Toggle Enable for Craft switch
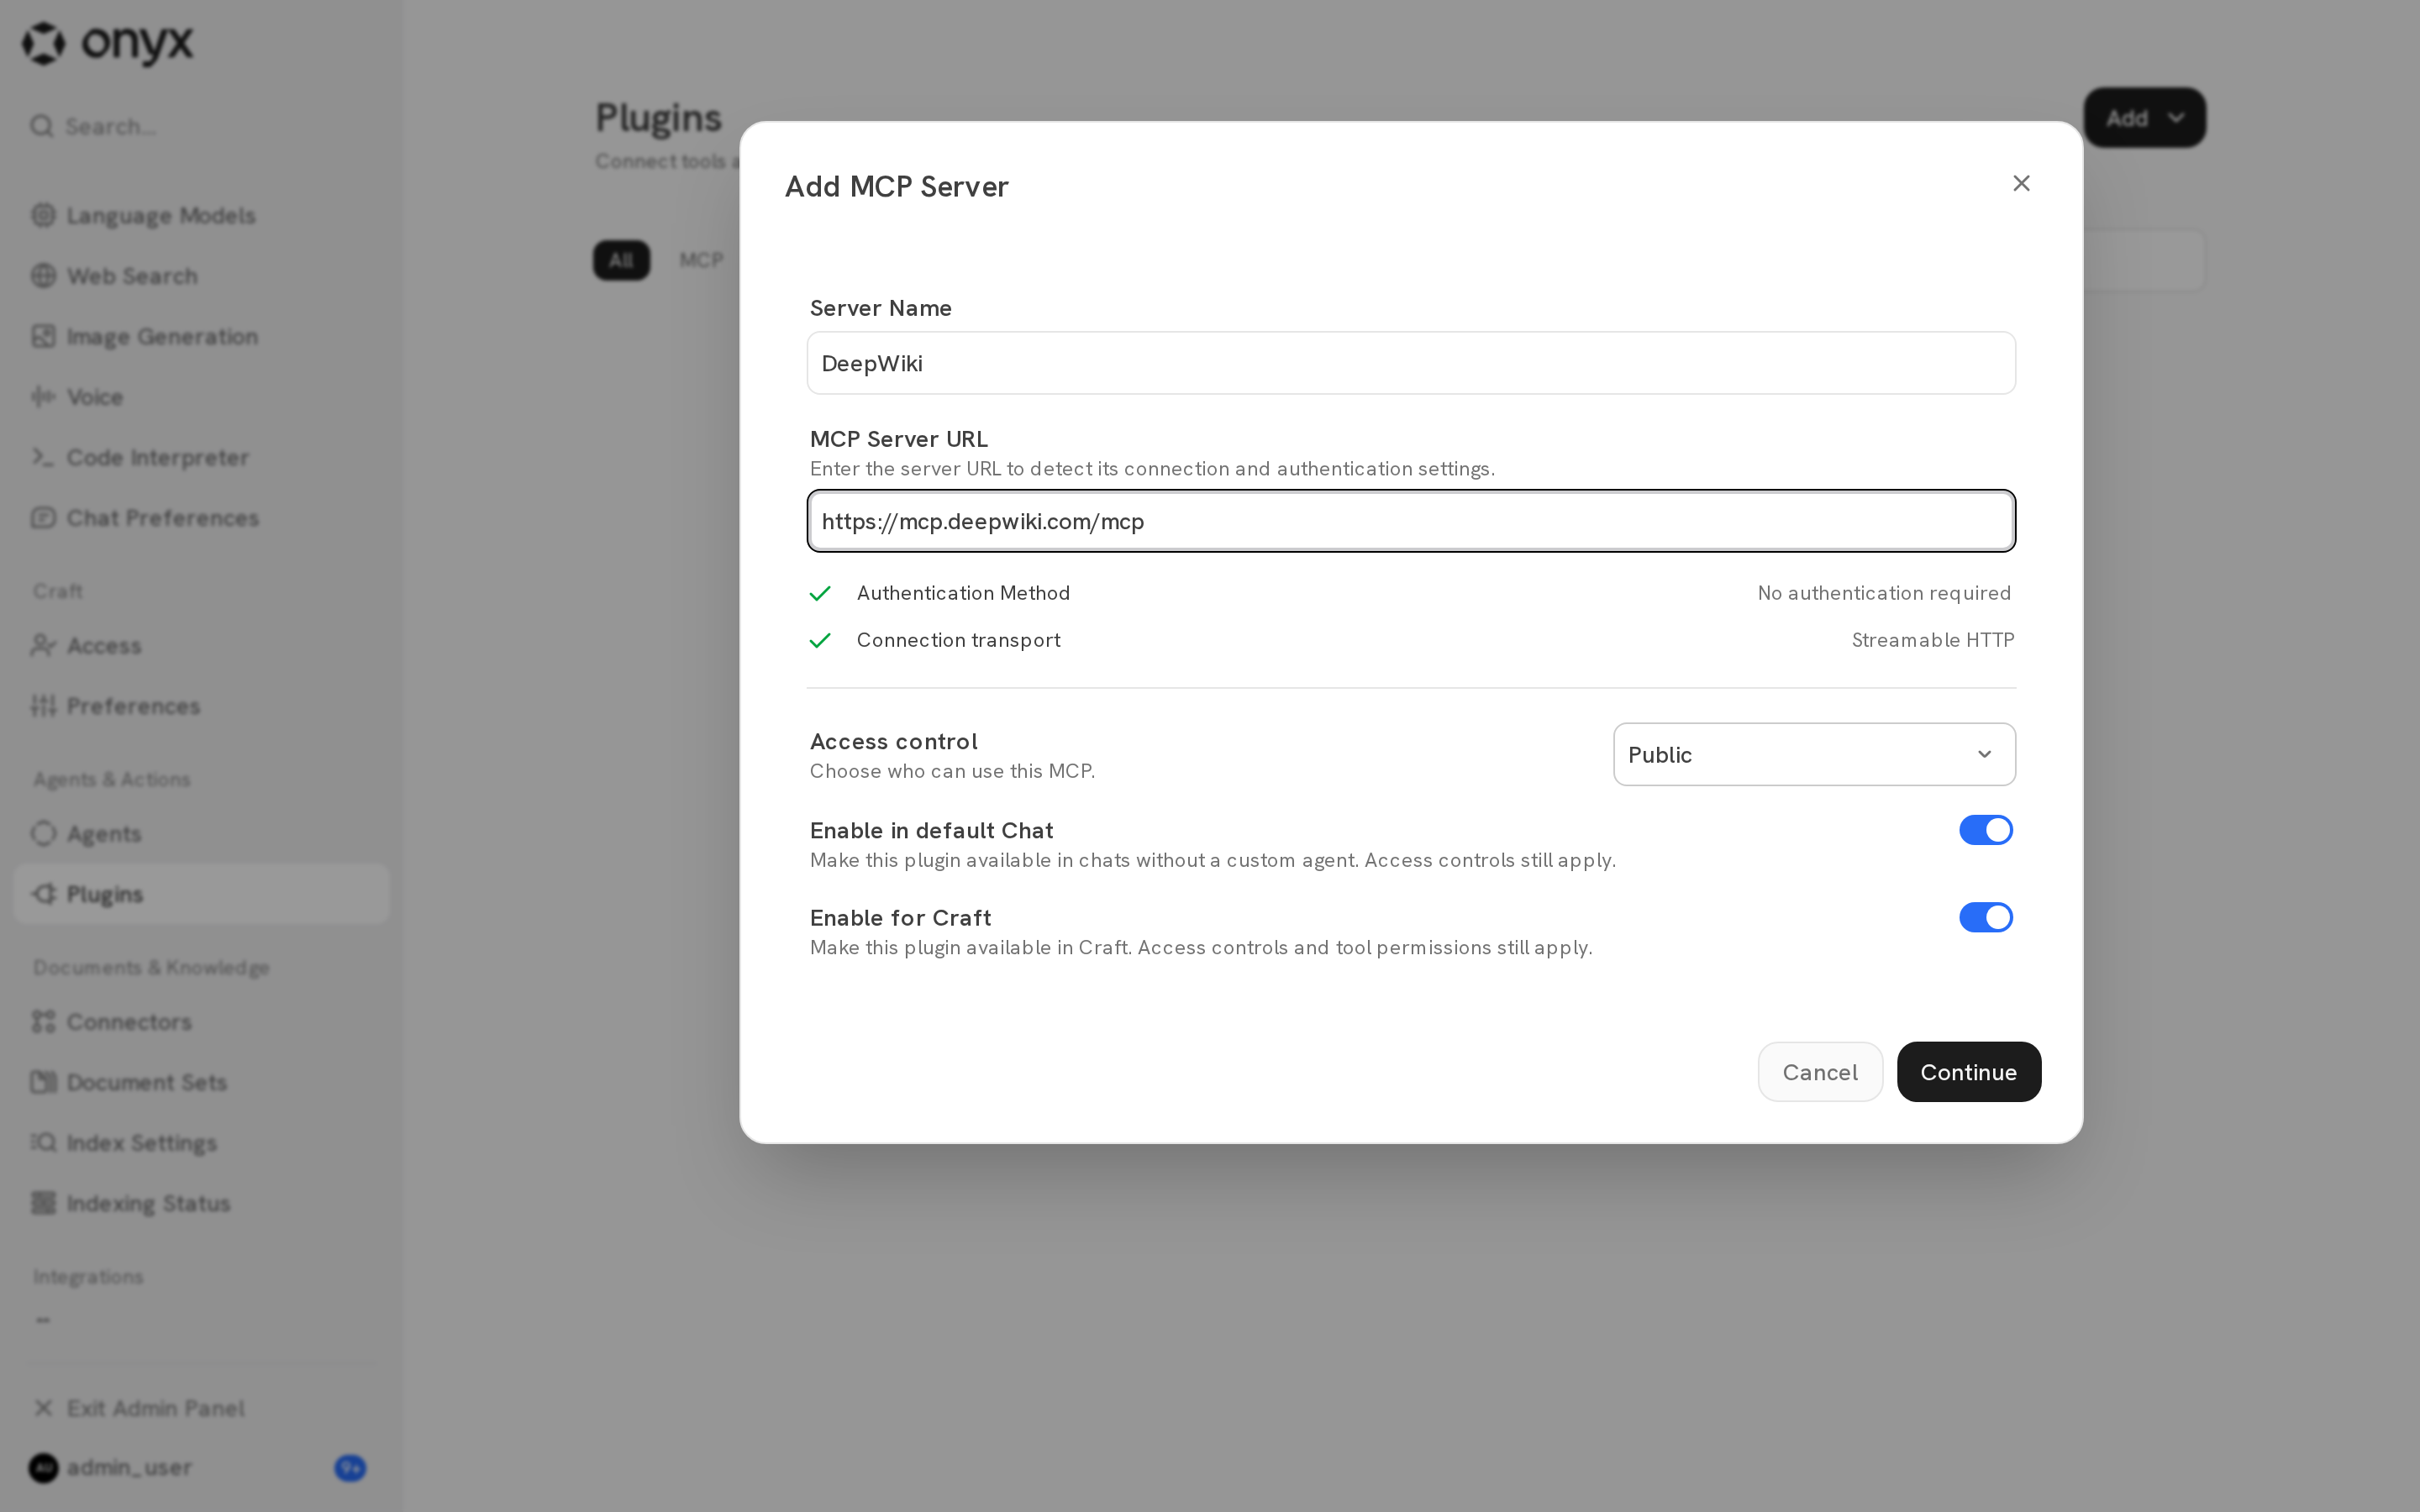Viewport: 2420px width, 1512px height. tap(1985, 917)
